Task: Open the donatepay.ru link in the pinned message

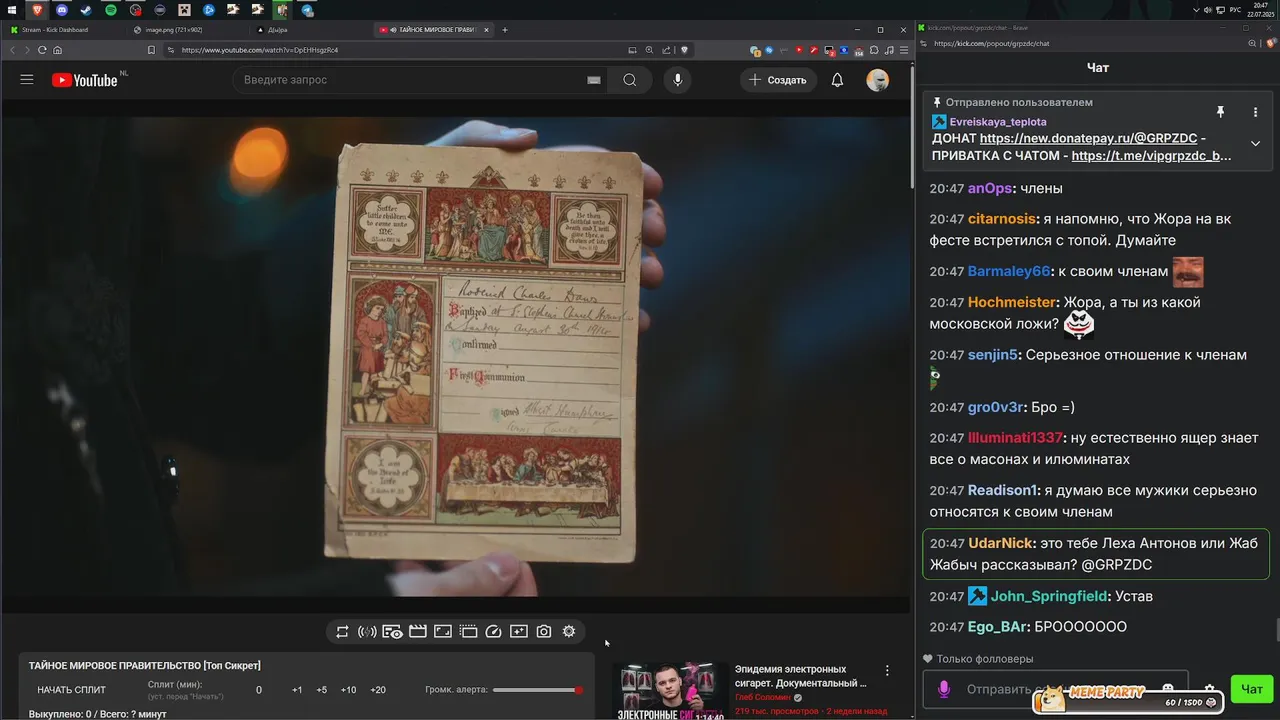Action: click(x=1088, y=139)
